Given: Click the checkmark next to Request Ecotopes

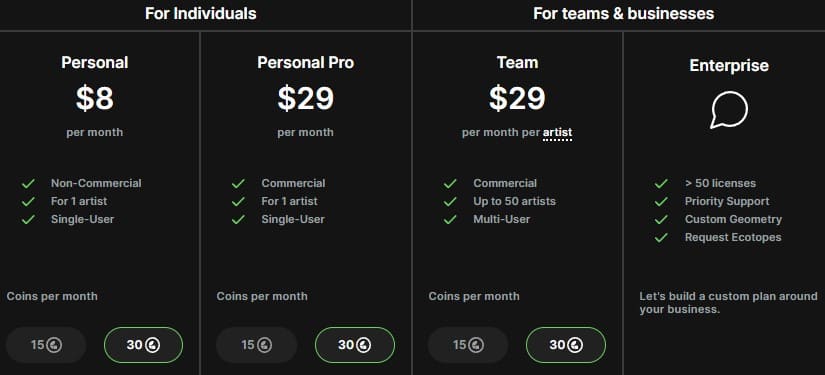Looking at the screenshot, I should tap(661, 237).
